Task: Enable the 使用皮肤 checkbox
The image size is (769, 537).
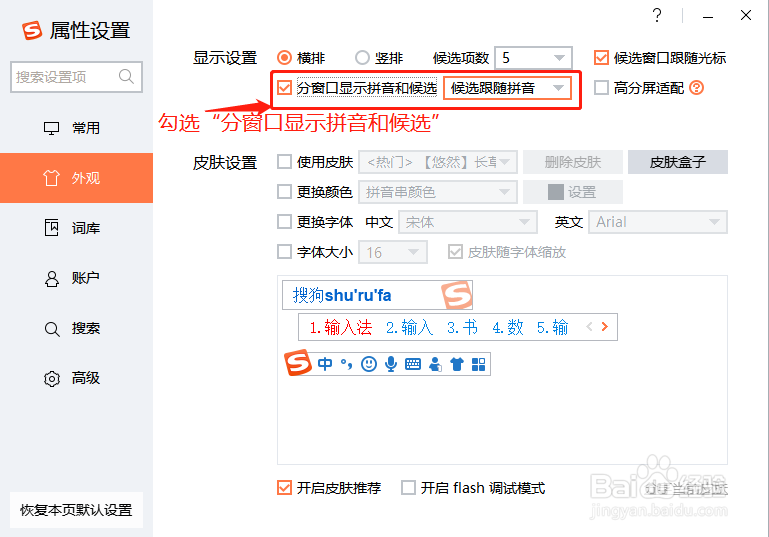Action: click(x=284, y=162)
